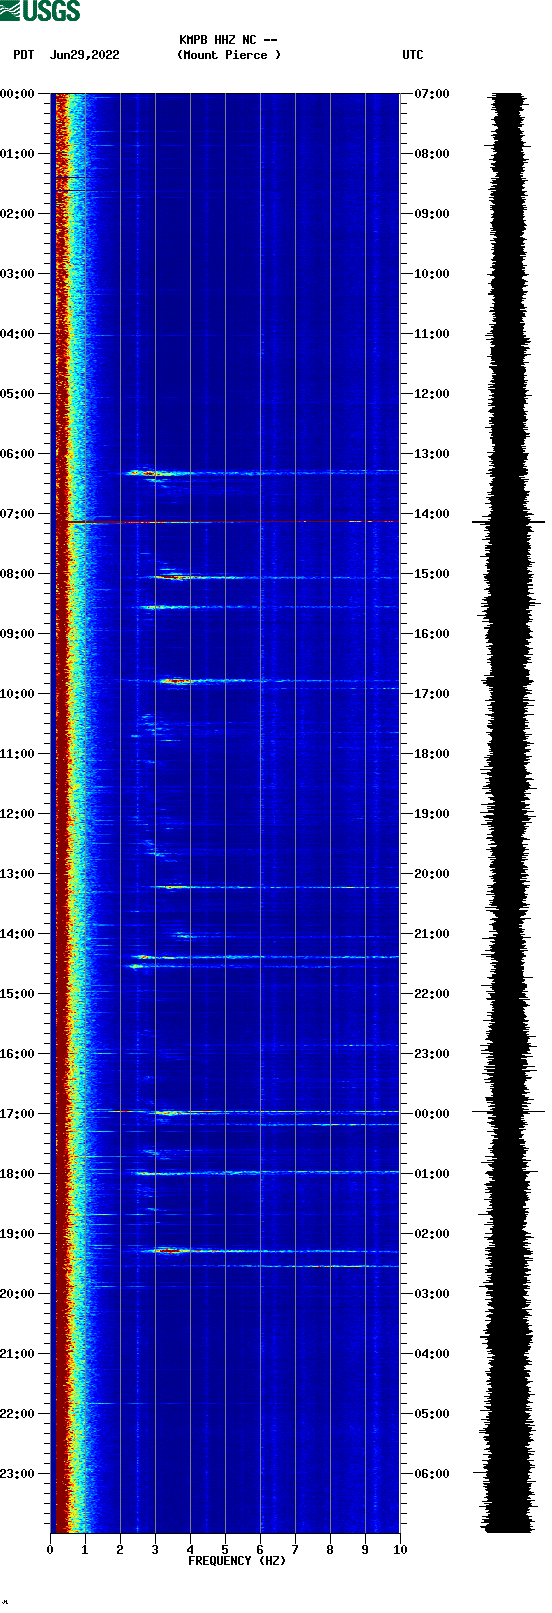This screenshot has width=552, height=1613.
Task: Click the '3' frequency axis tick label
Action: (x=155, y=1550)
